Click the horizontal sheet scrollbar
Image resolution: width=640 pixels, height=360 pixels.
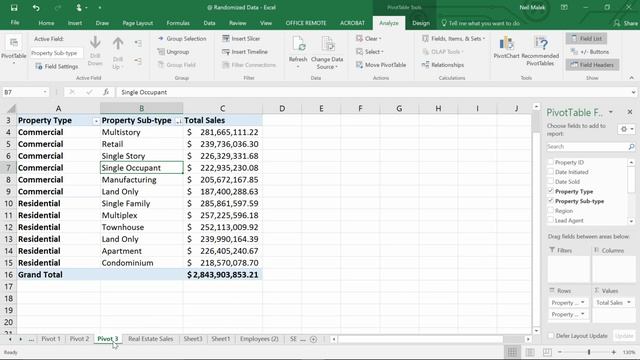click(421, 339)
